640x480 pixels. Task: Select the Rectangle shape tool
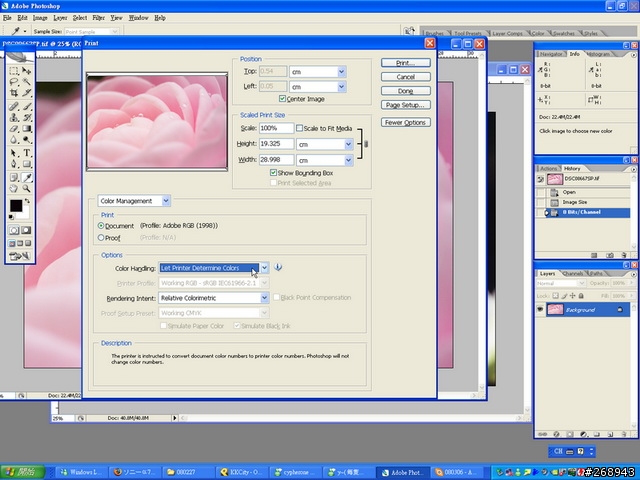(27, 164)
